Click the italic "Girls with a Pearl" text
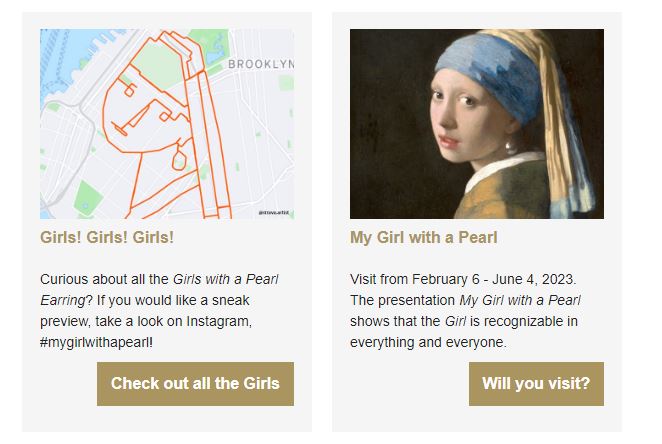662x444 pixels. pyautogui.click(x=225, y=279)
